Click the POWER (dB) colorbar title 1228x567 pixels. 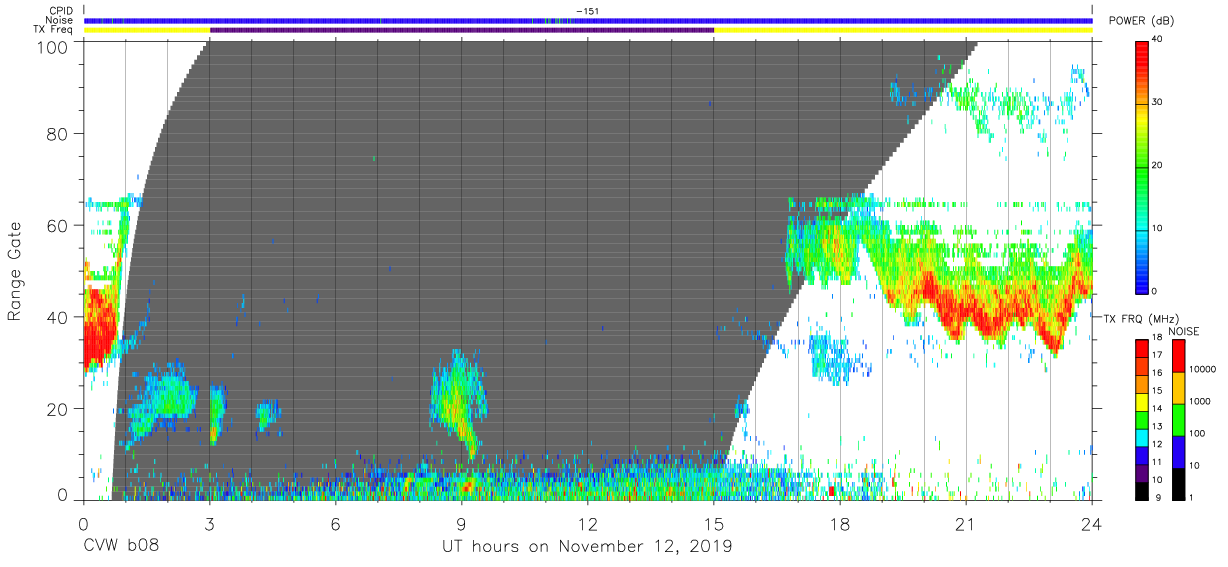pyautogui.click(x=1143, y=21)
